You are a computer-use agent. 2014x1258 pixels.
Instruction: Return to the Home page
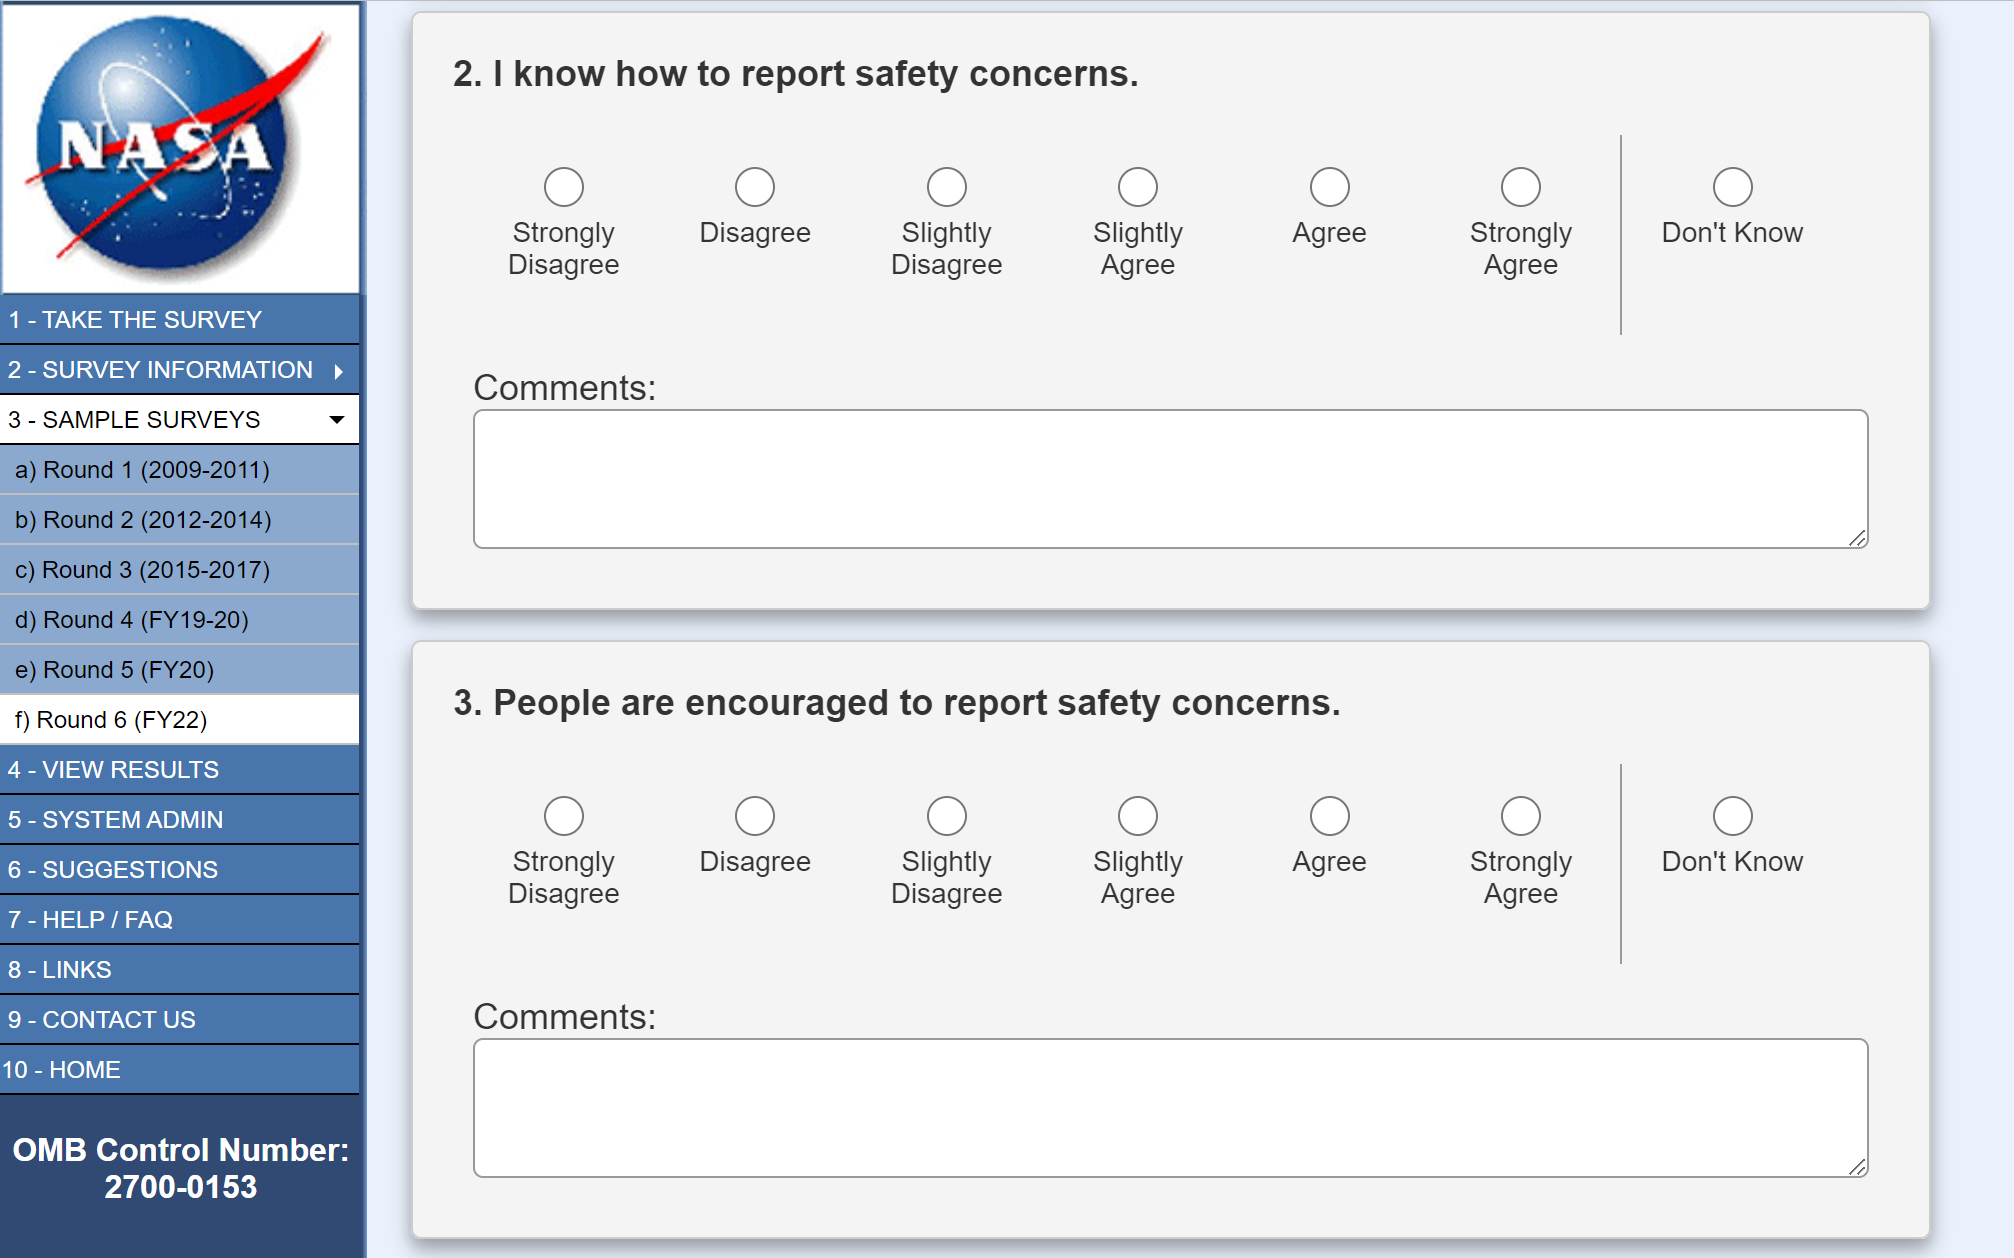point(62,1070)
